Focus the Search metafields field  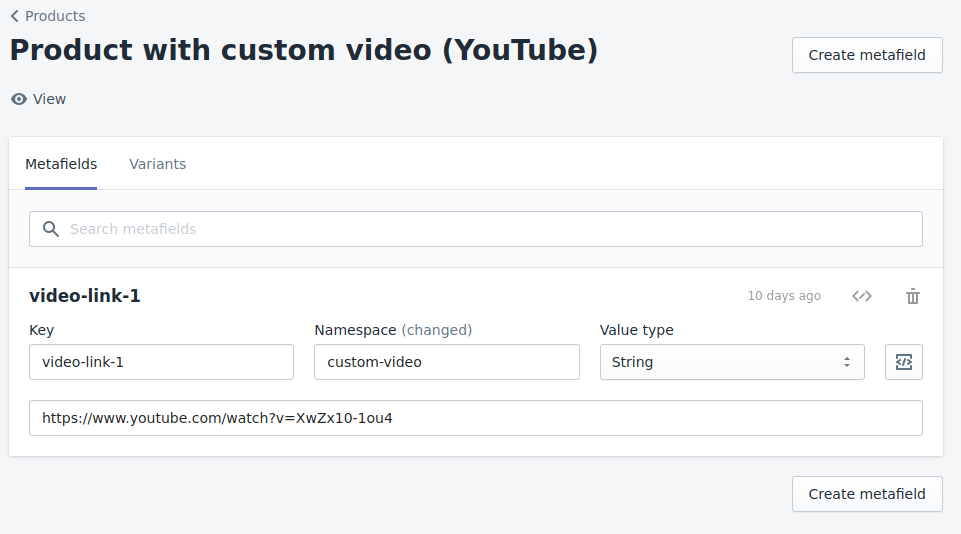coord(476,229)
